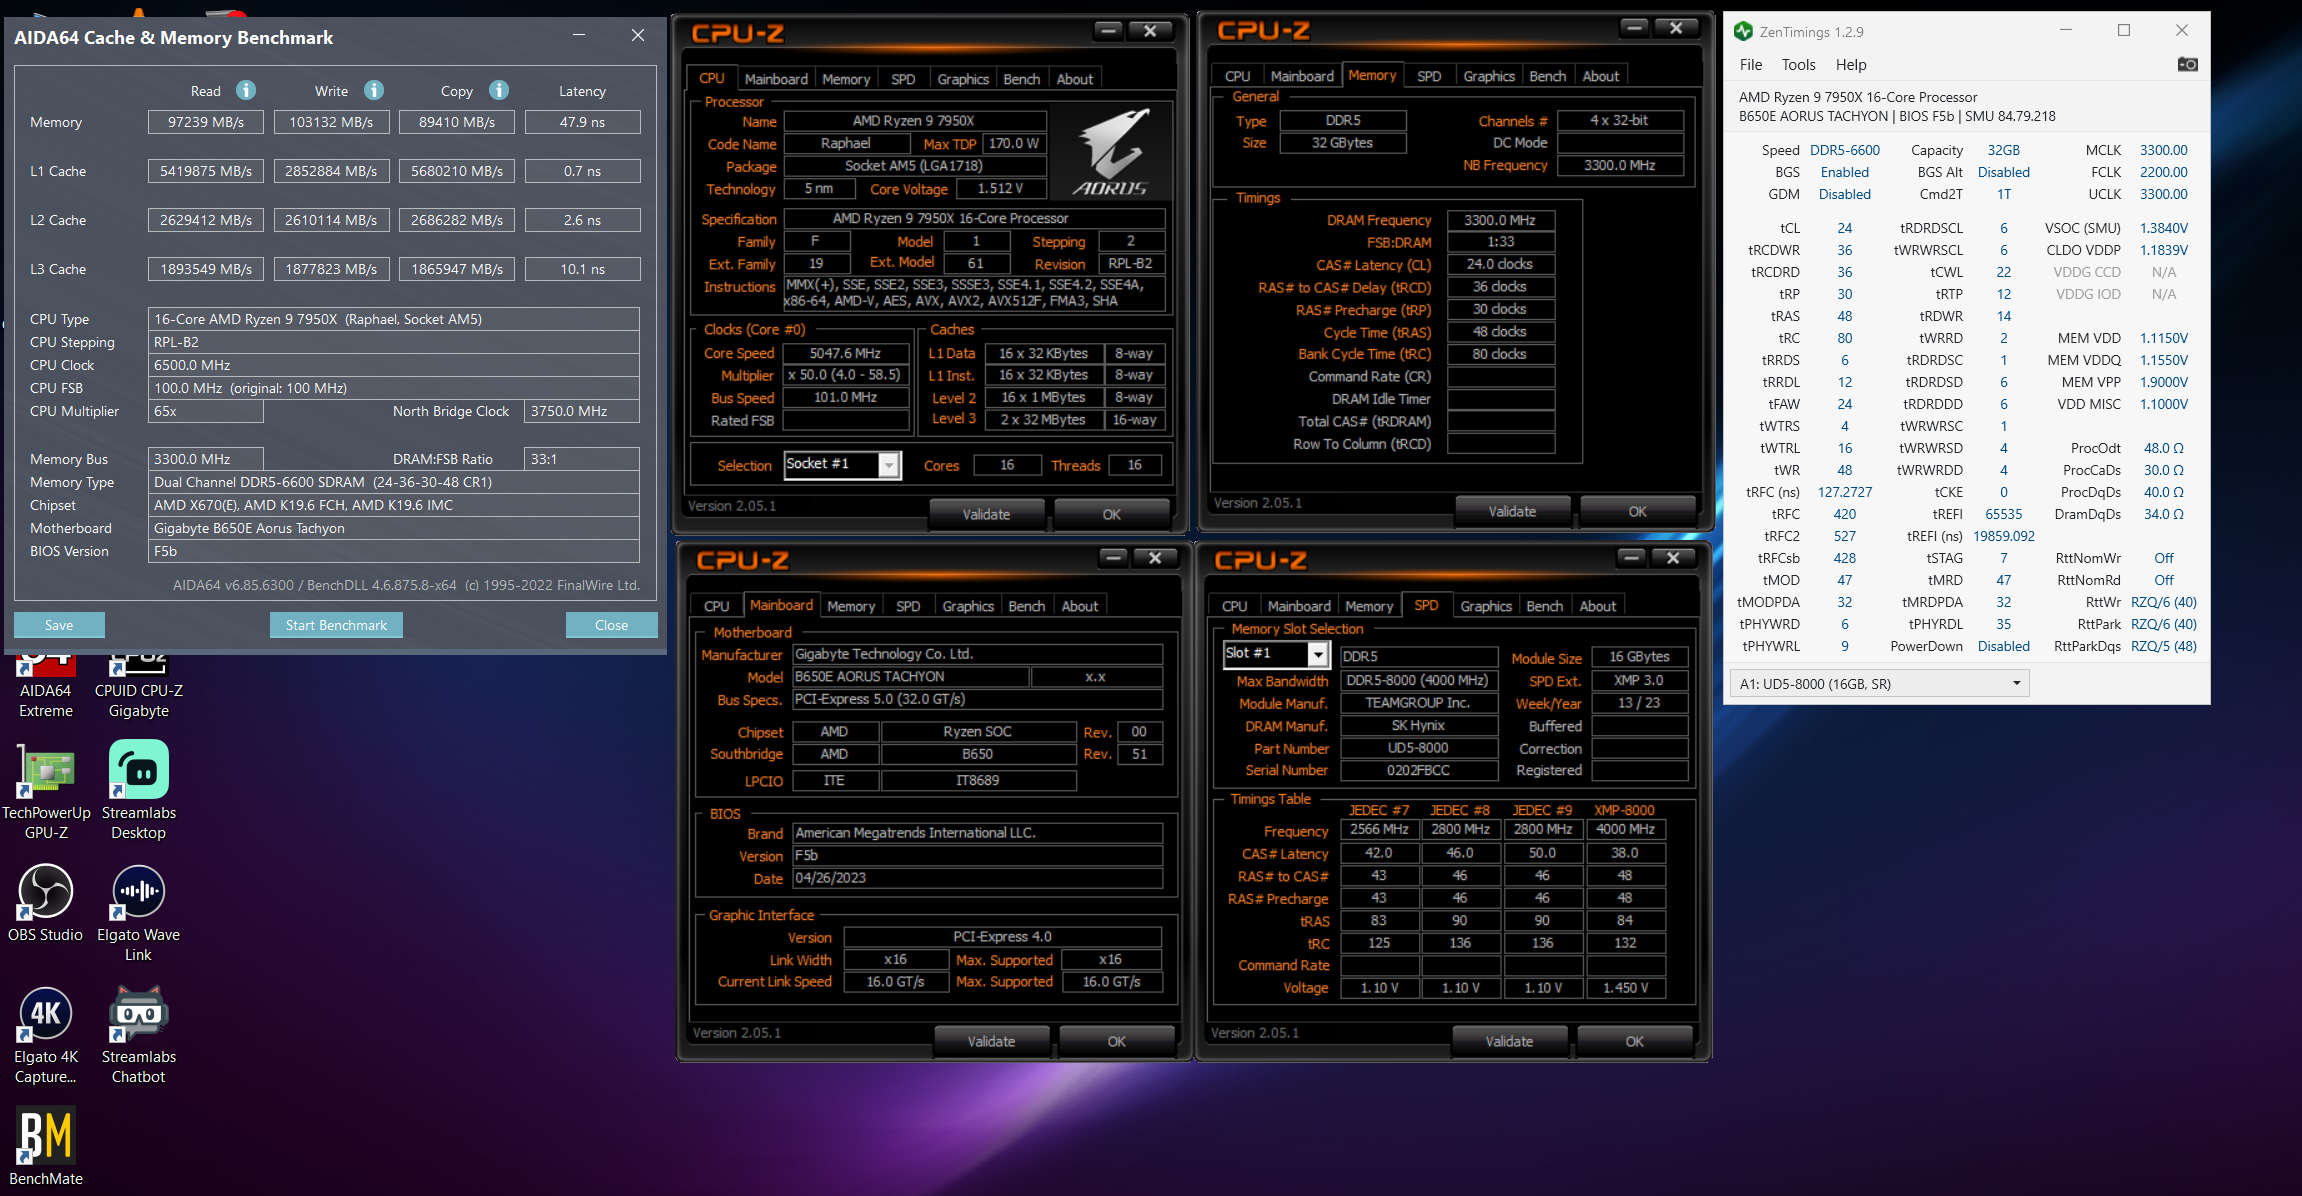Click the Write info icon in AIDA64
The height and width of the screenshot is (1196, 2302).
click(x=374, y=90)
